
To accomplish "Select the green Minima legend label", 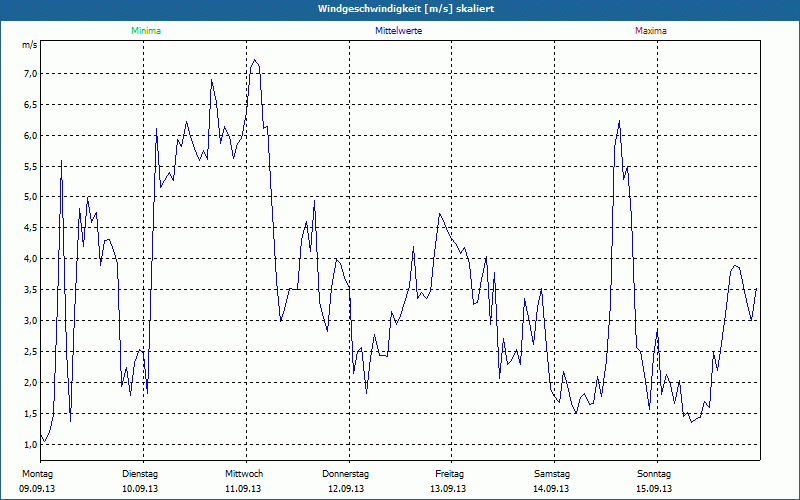I will point(146,31).
